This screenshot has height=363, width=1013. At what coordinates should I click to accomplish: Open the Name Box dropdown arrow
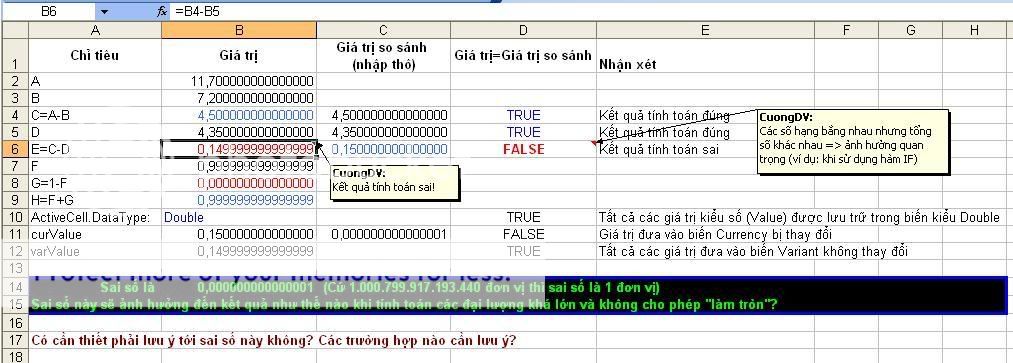coord(105,11)
